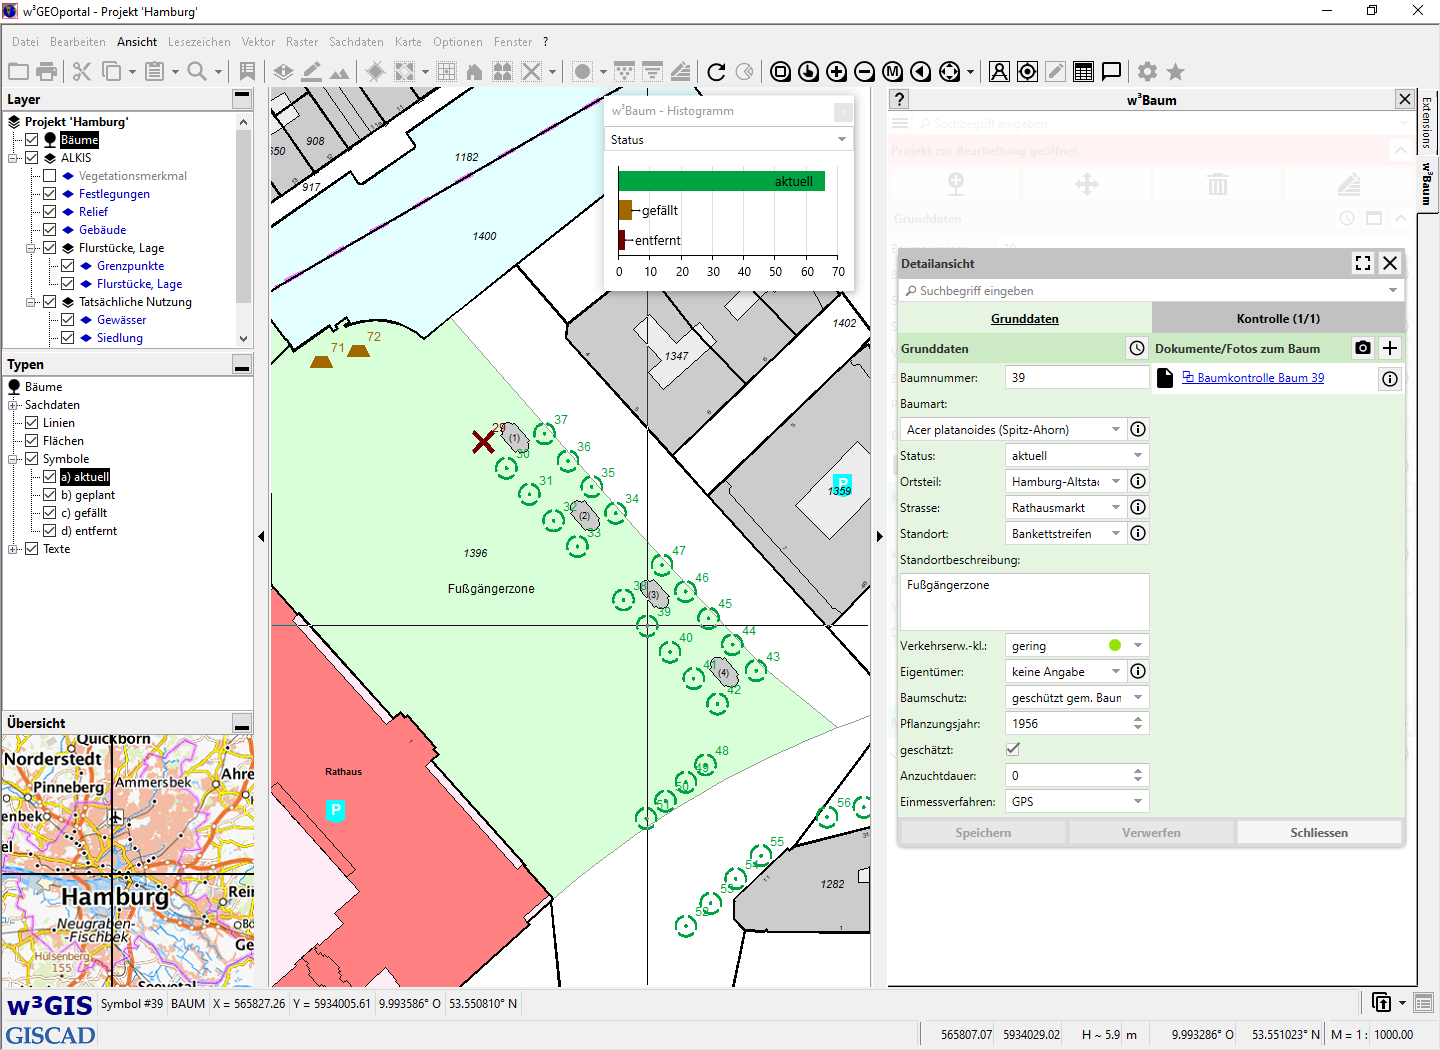
Task: Click the Verwerfen button
Action: [x=1151, y=832]
